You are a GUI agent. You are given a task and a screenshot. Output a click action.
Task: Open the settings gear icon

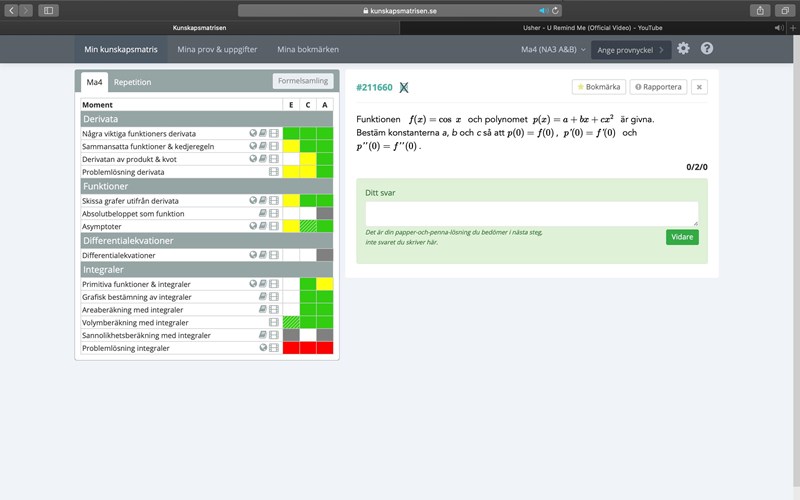pos(683,48)
